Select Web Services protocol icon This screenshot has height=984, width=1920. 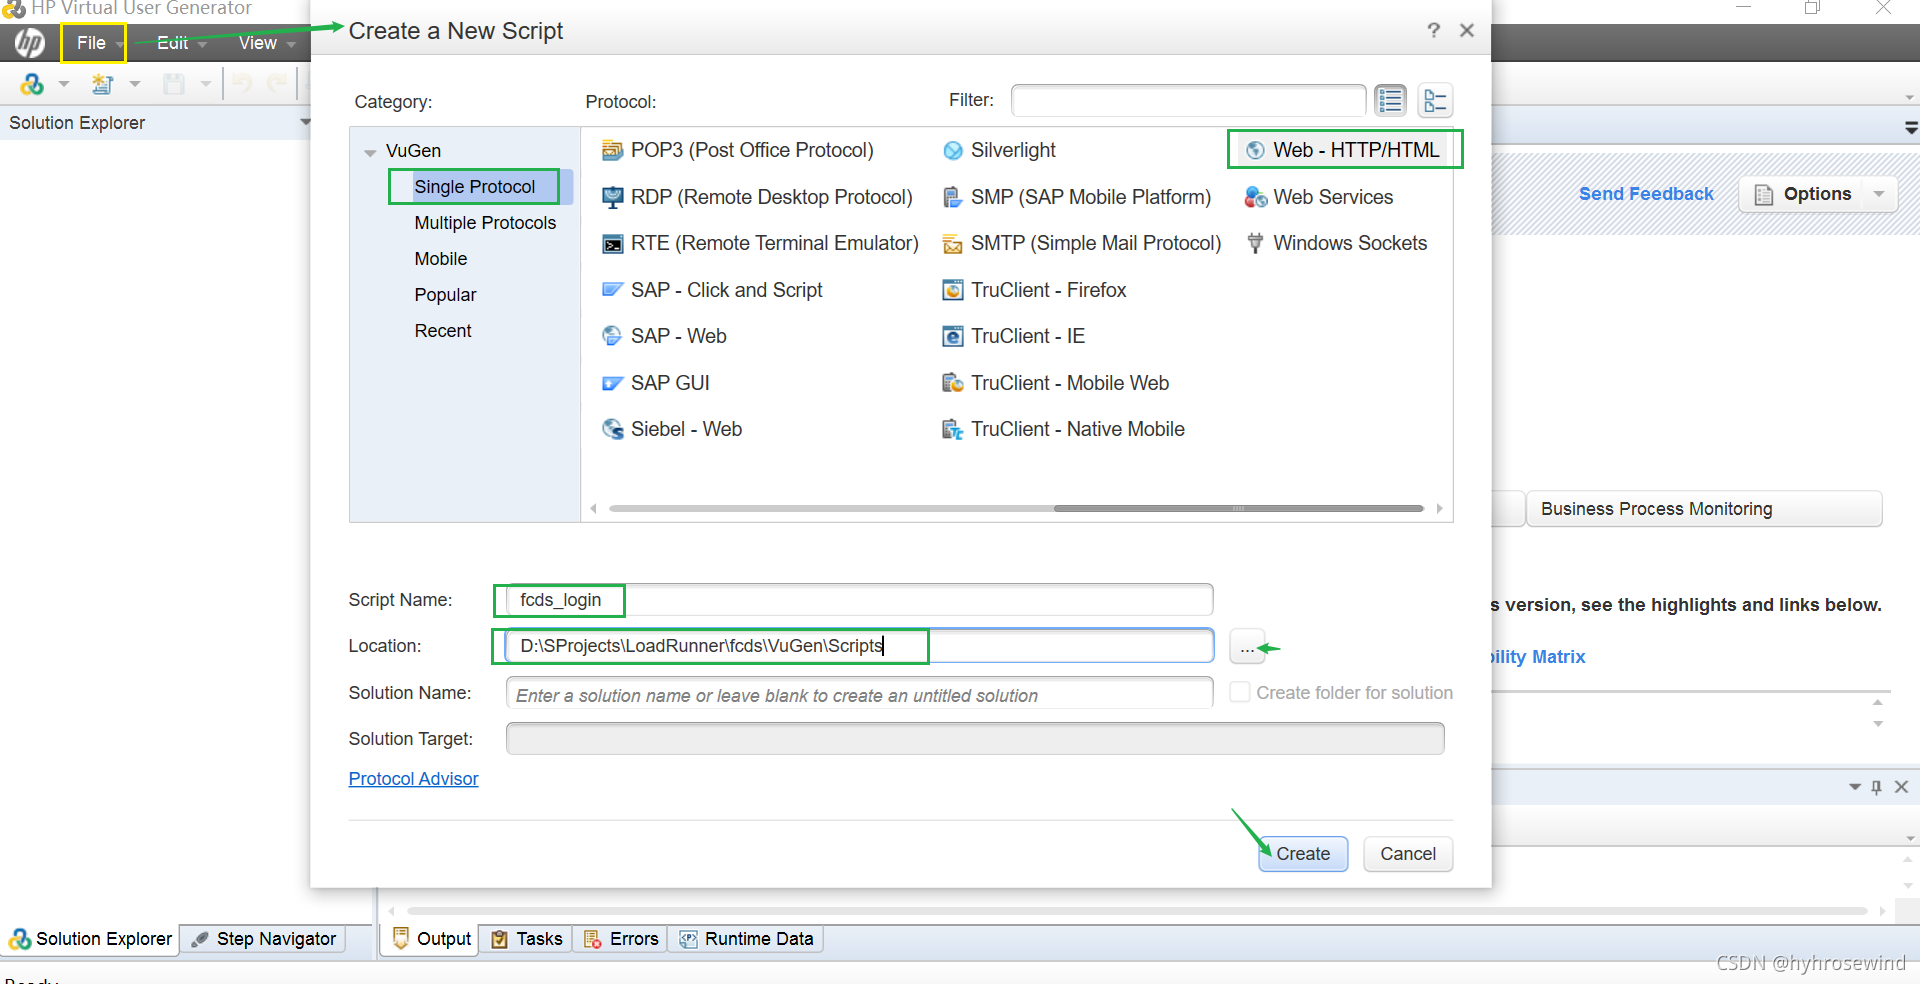1255,197
